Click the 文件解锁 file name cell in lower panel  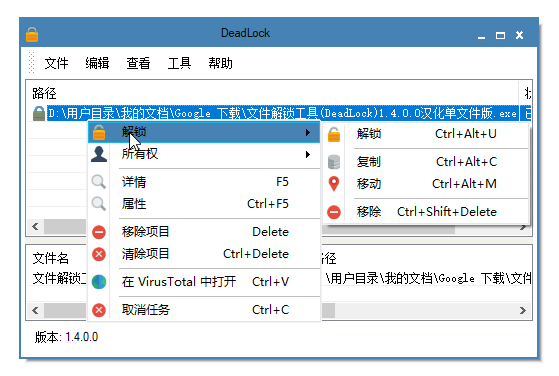click(x=59, y=278)
